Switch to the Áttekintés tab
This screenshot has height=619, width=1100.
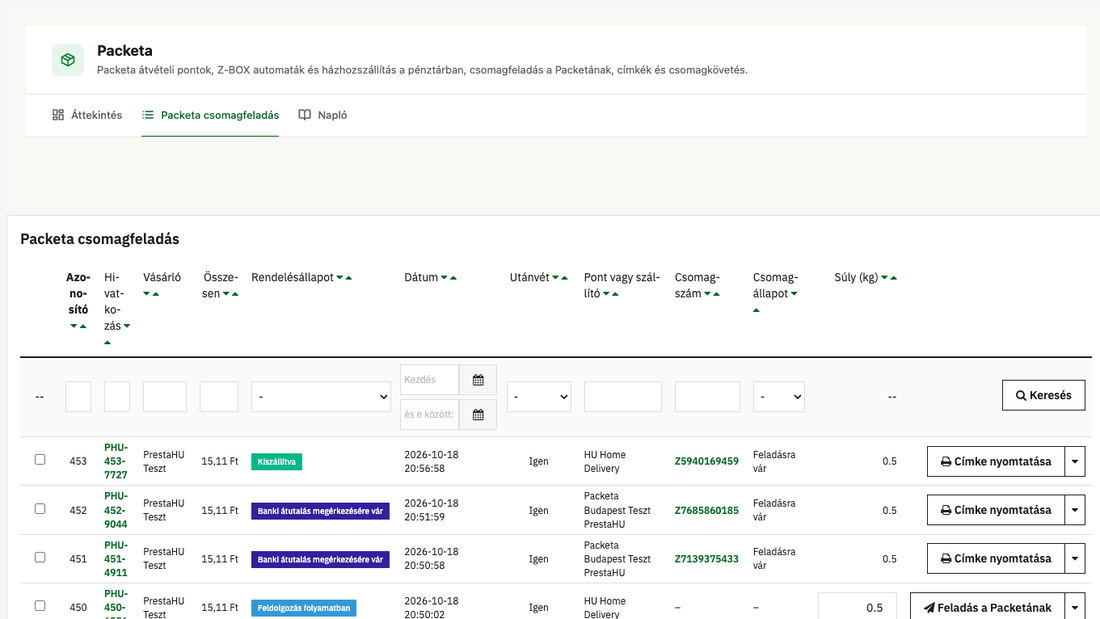click(x=87, y=115)
